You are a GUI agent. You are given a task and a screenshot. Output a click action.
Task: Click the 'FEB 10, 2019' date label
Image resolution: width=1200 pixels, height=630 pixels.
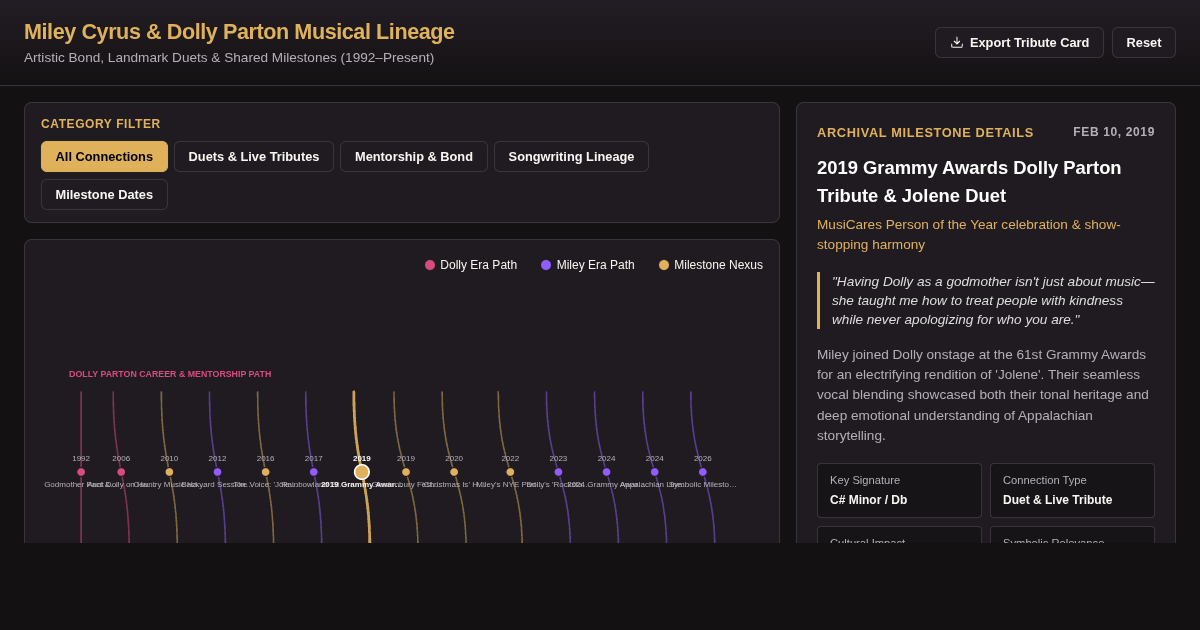point(1114,132)
